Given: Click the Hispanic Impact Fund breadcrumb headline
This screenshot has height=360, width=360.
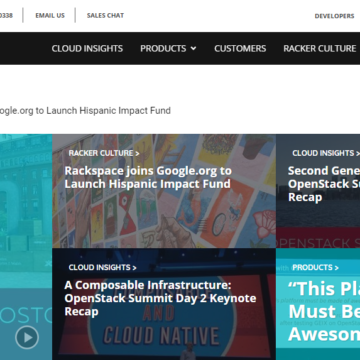Looking at the screenshot, I should [x=85, y=110].
